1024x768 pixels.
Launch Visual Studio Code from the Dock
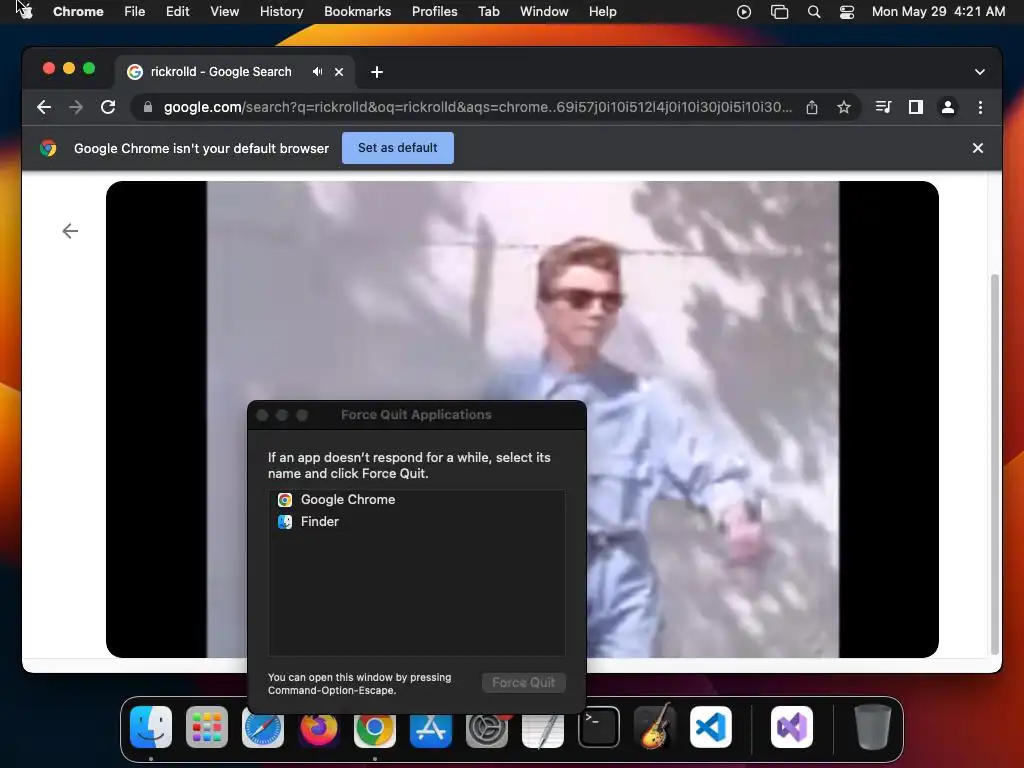pos(711,727)
